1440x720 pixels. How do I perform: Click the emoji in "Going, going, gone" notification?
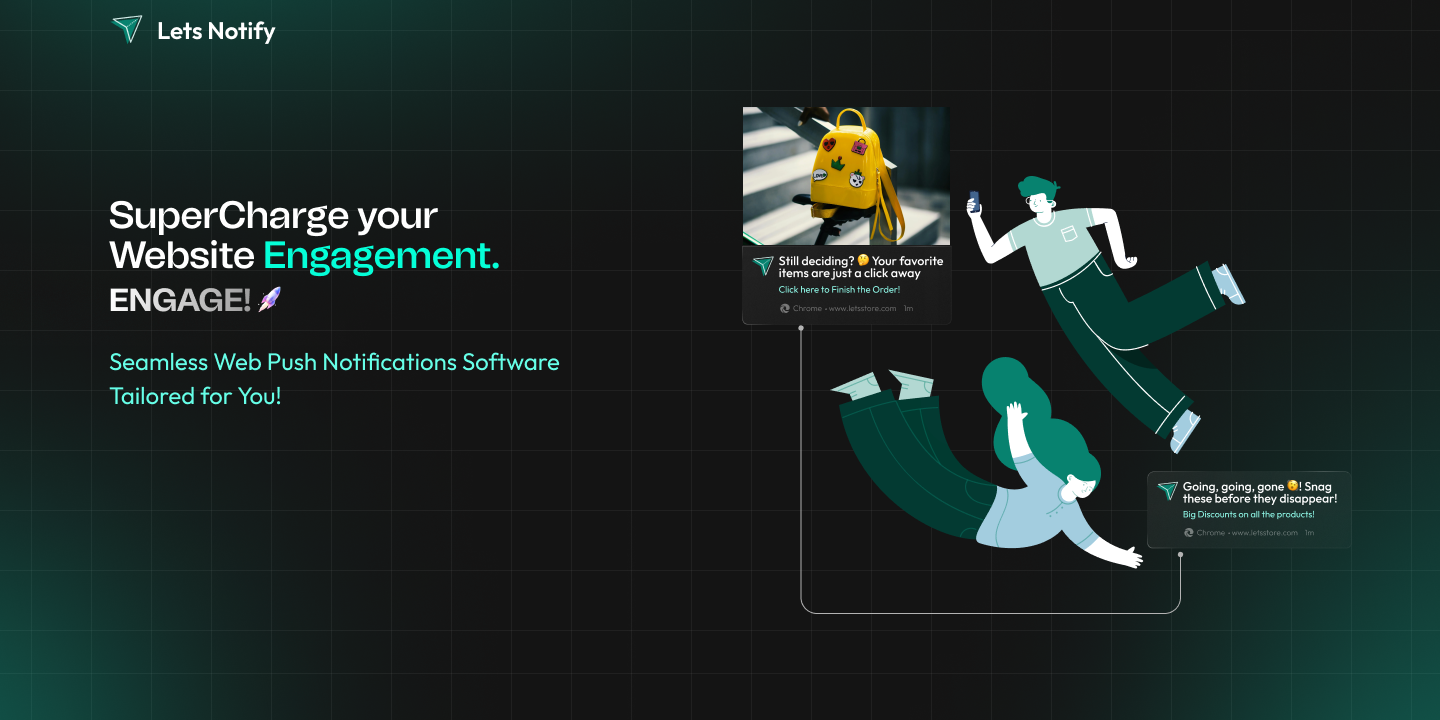click(1292, 487)
